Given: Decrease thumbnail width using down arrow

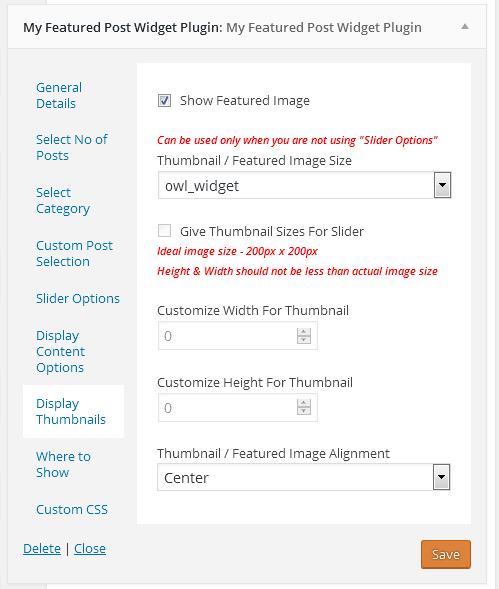Looking at the screenshot, I should 304,340.
